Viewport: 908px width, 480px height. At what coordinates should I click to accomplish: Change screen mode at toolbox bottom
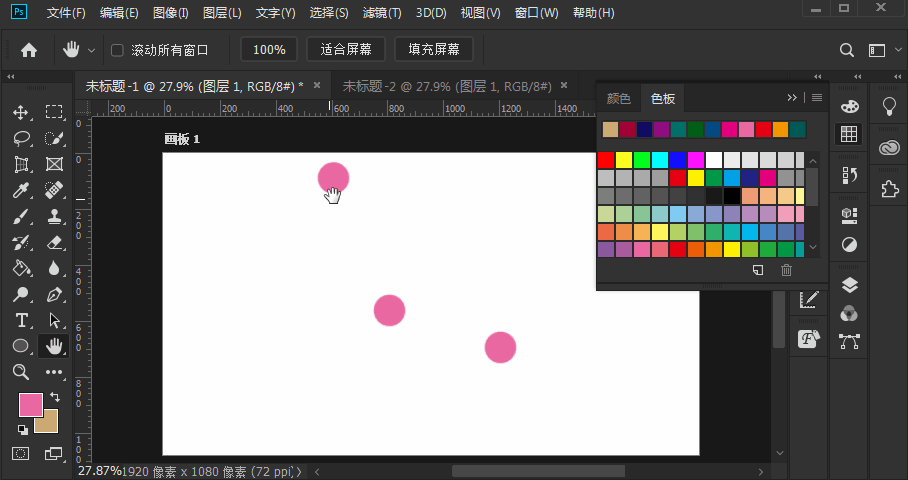pyautogui.click(x=54, y=453)
